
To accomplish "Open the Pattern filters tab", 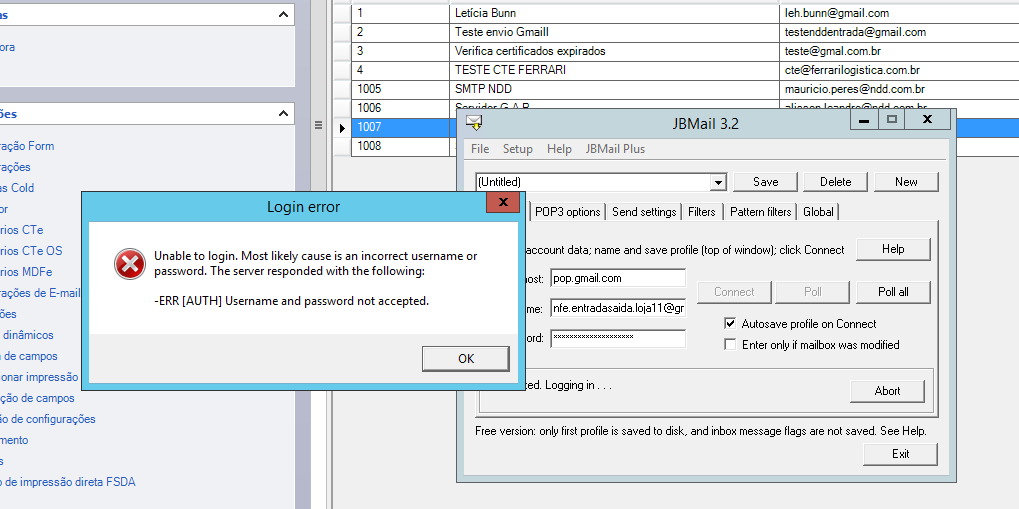I will [x=760, y=212].
